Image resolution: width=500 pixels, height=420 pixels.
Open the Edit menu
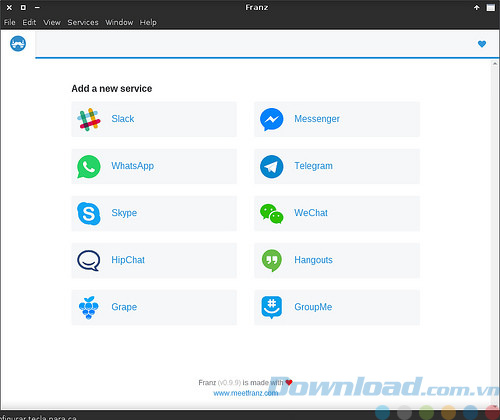tap(29, 22)
